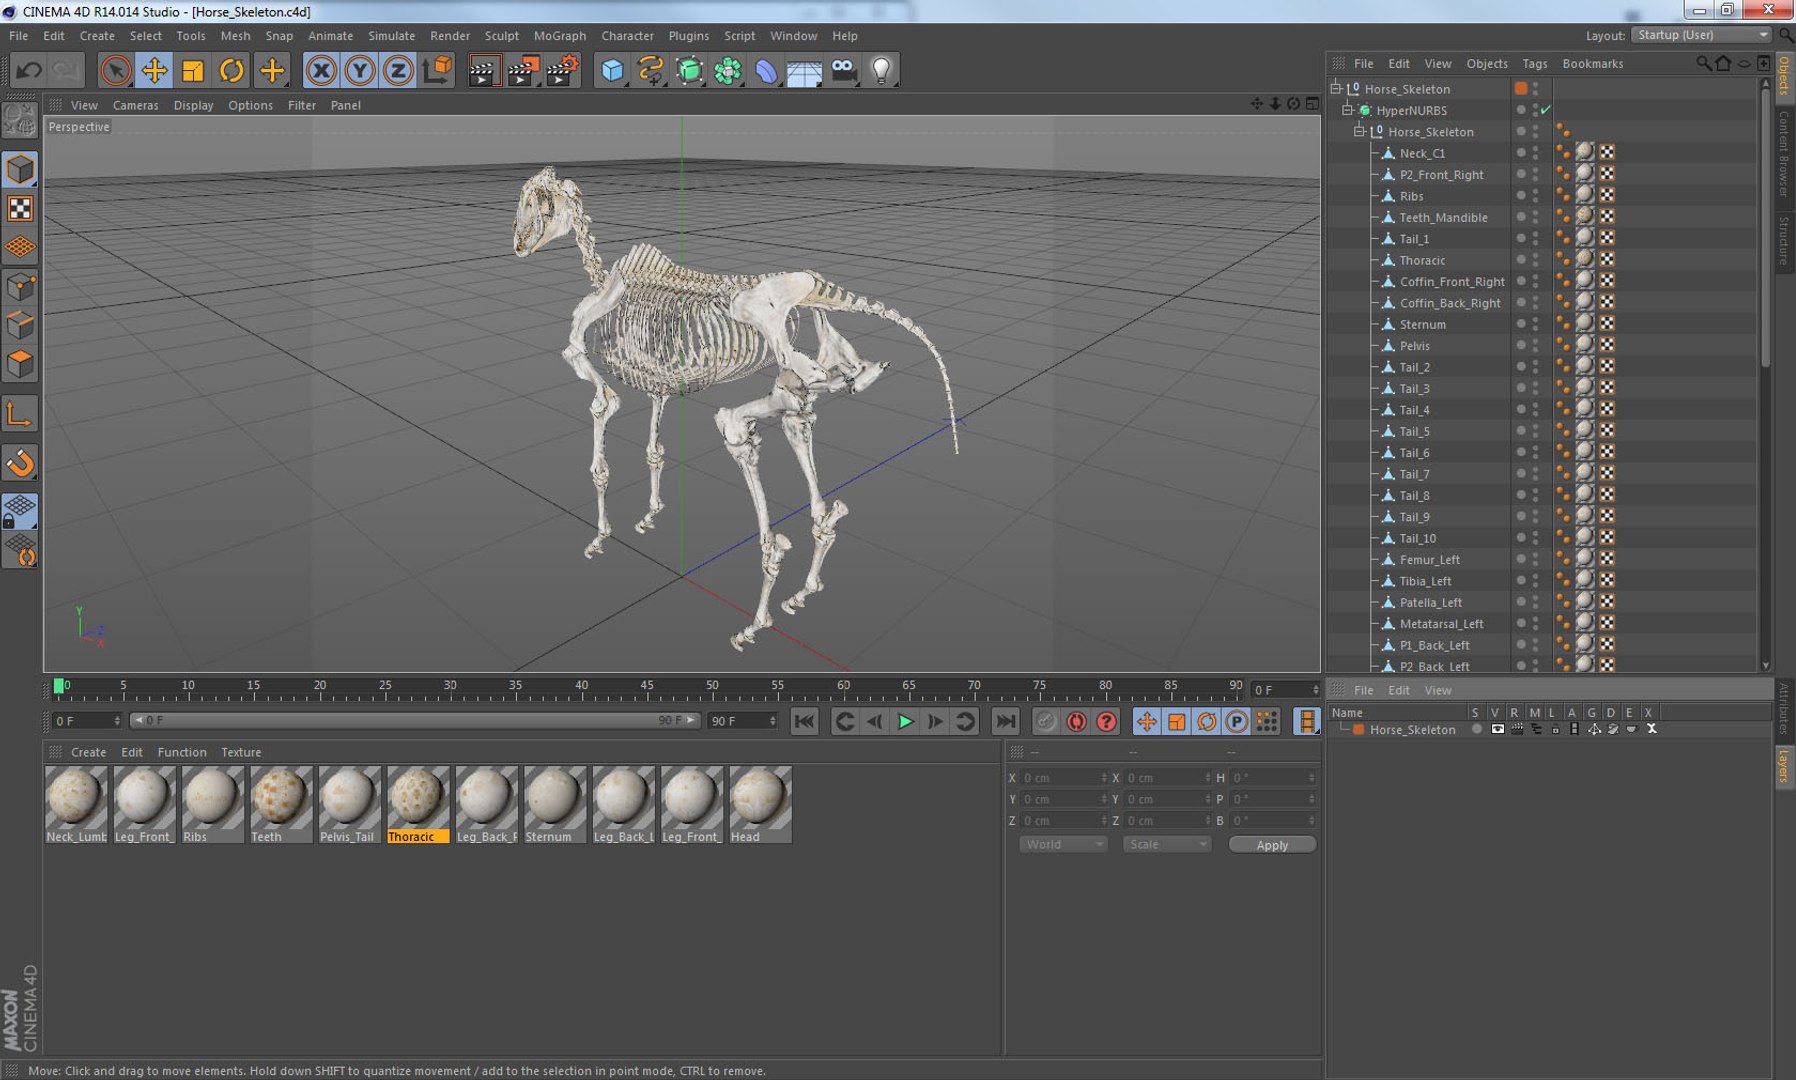Screen dimensions: 1796x1080
Task: Open the Sculpt menu
Action: [502, 35]
